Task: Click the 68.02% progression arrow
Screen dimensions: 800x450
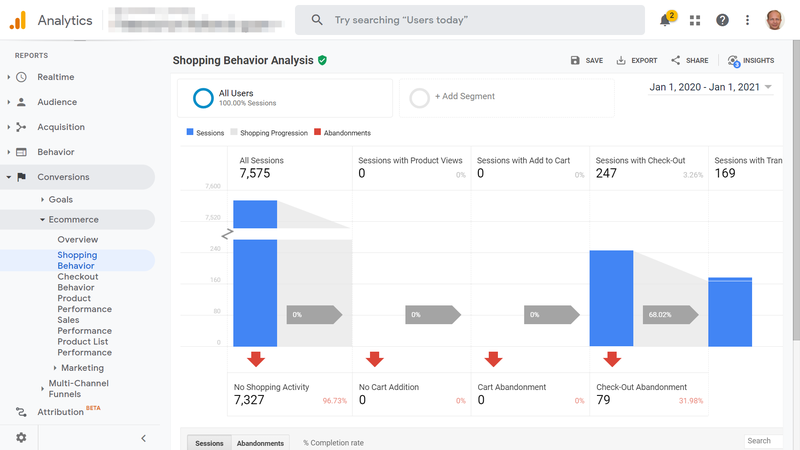Action: pyautogui.click(x=670, y=315)
